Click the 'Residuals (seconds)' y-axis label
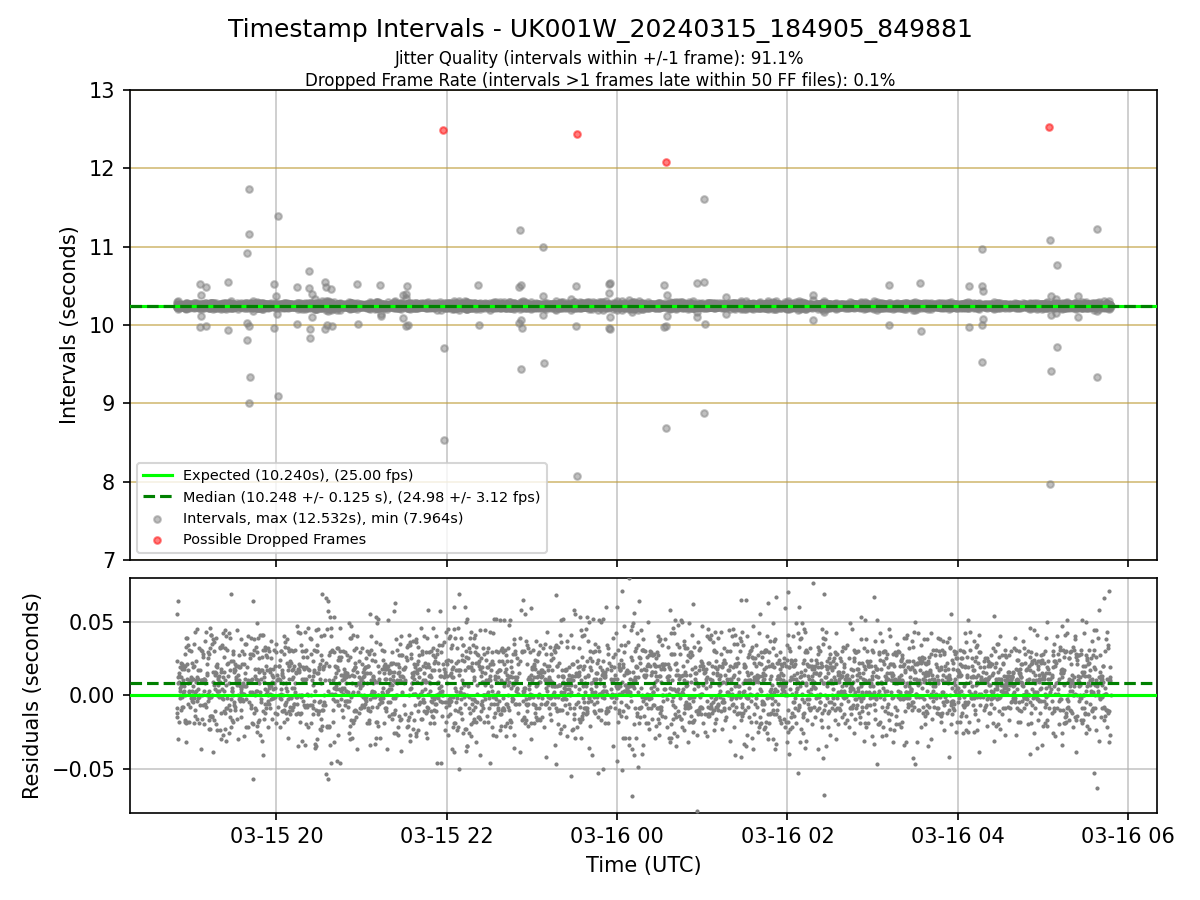1200x900 pixels. pos(31,696)
